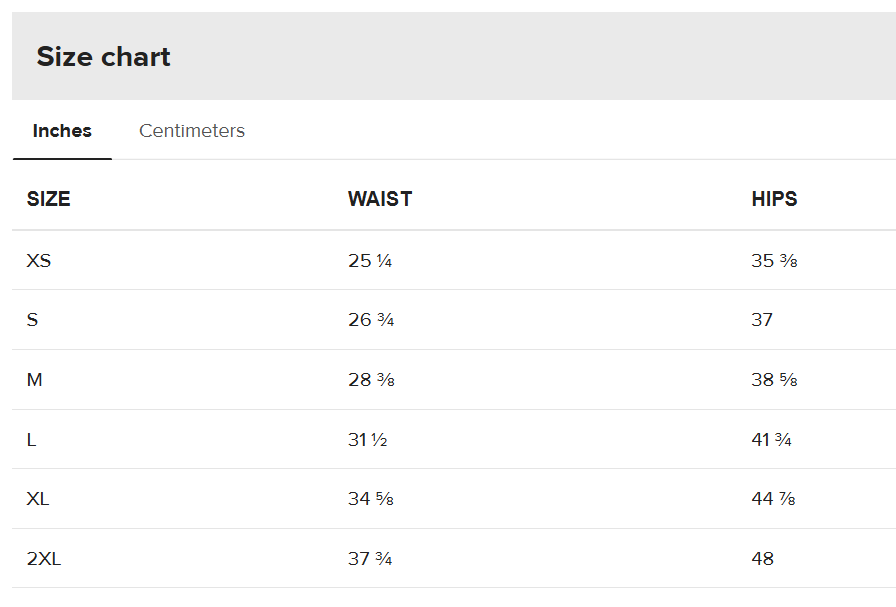Click the WAIST column header
896x607 pixels.
(380, 199)
